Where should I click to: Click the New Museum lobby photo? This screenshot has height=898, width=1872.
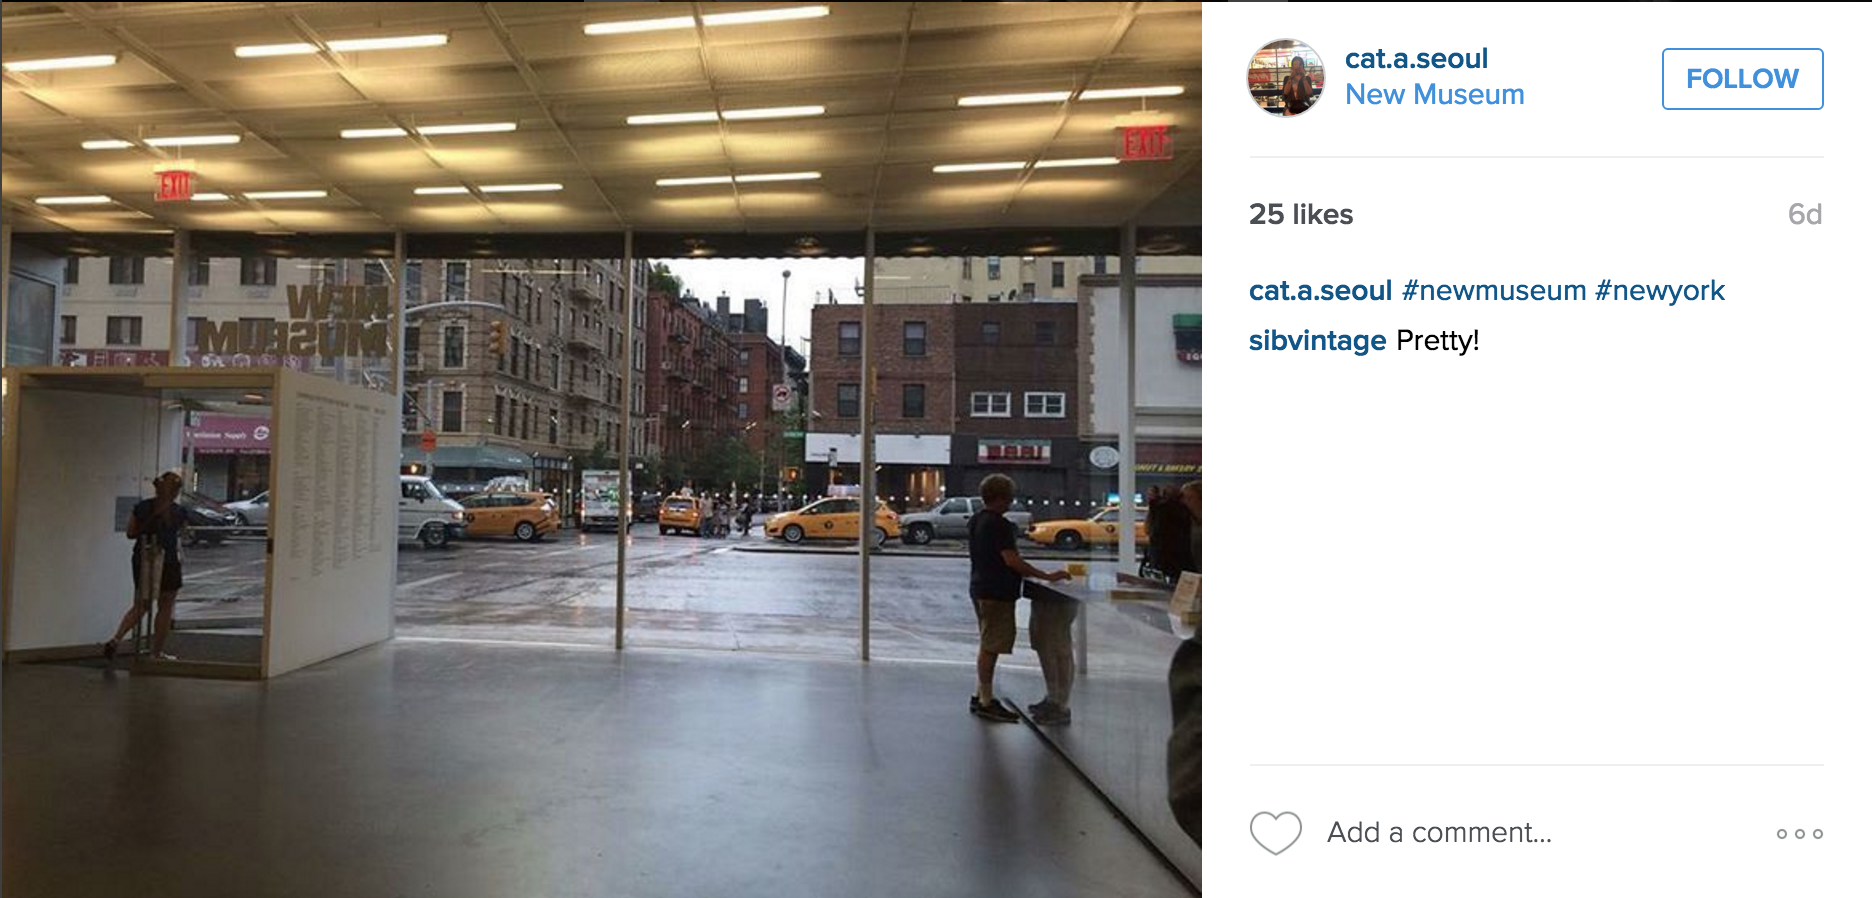[x=601, y=449]
